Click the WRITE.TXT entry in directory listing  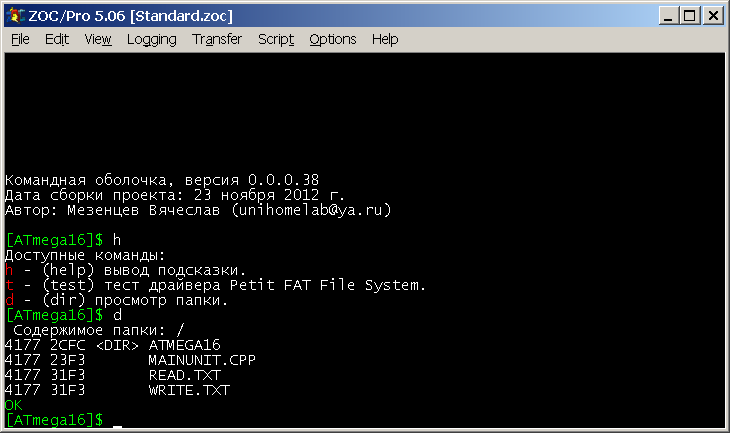click(188, 390)
